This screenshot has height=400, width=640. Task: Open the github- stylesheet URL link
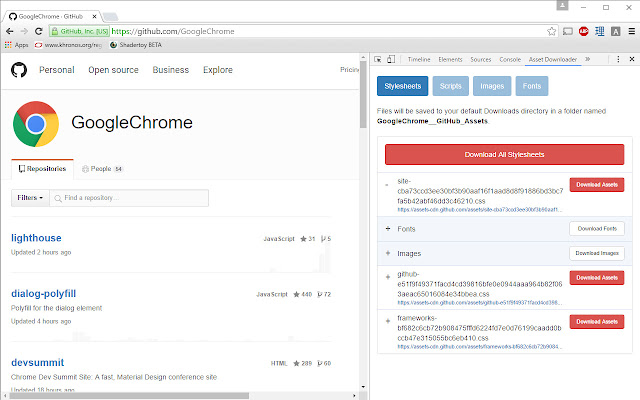tap(480, 303)
